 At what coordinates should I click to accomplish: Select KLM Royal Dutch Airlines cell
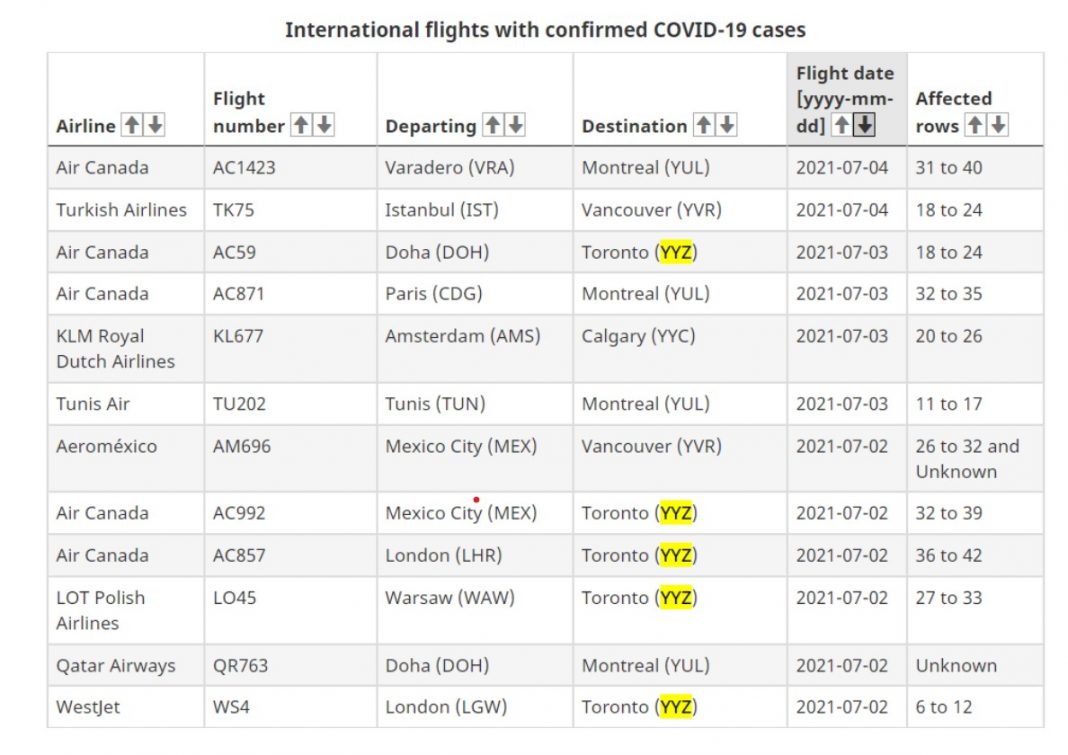(x=115, y=348)
